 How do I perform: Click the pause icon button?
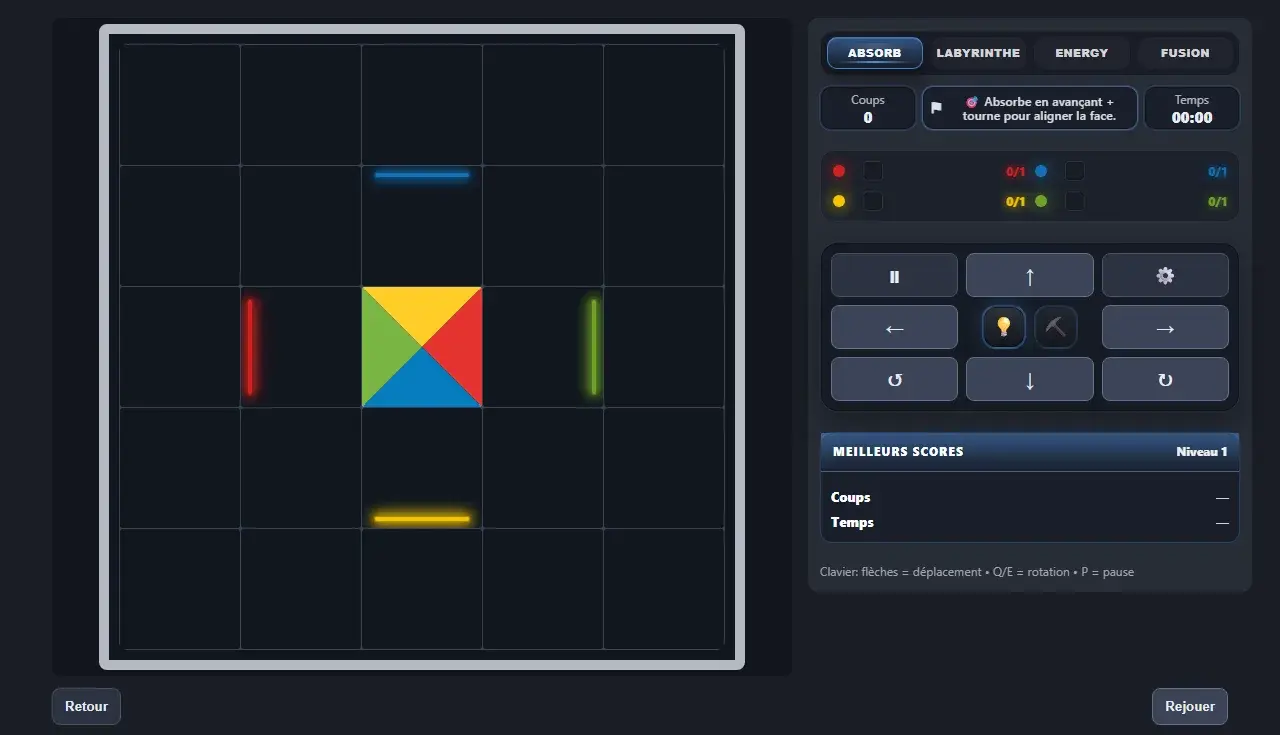894,275
